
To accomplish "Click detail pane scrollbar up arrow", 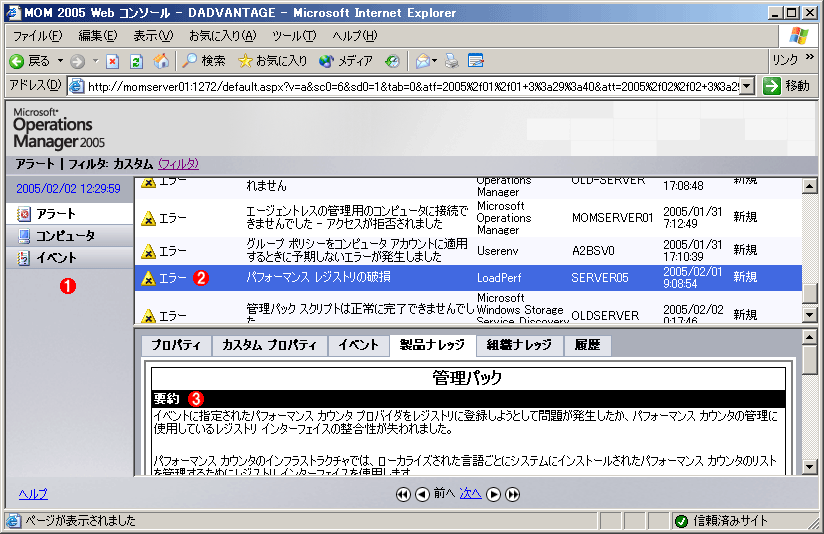I will click(810, 337).
